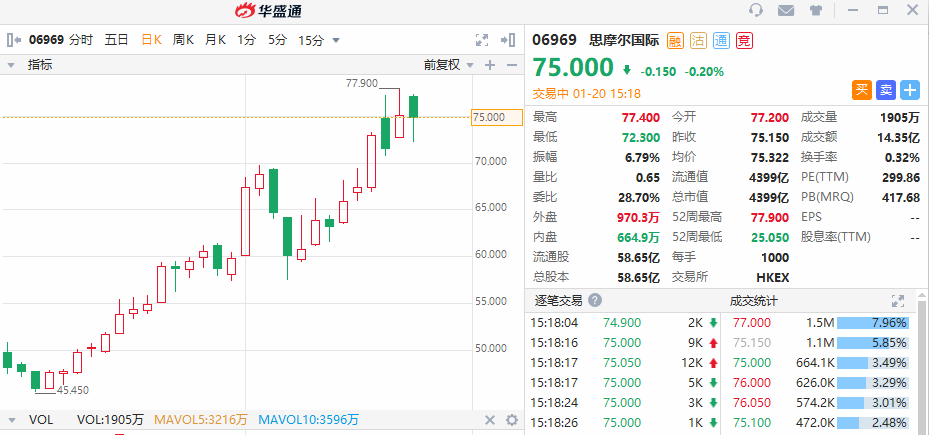Click the 今开 value 77.200
Viewport: 929px width, 435px height.
[770, 117]
